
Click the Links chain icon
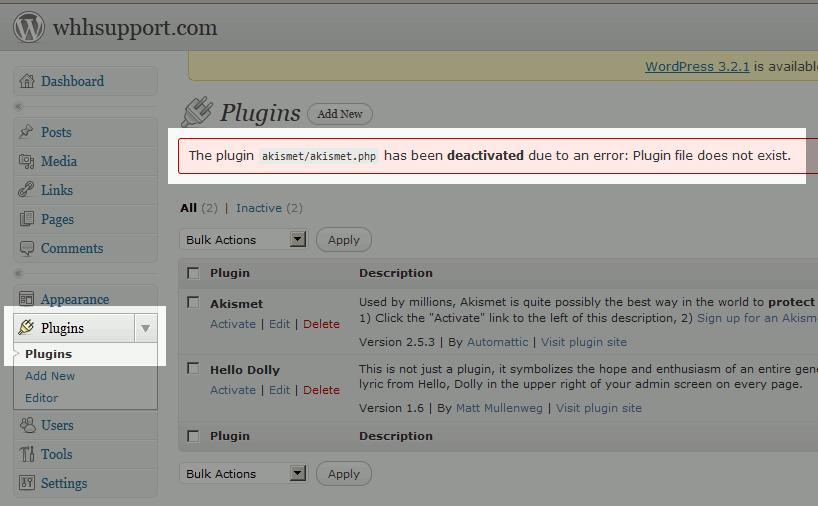(27, 190)
